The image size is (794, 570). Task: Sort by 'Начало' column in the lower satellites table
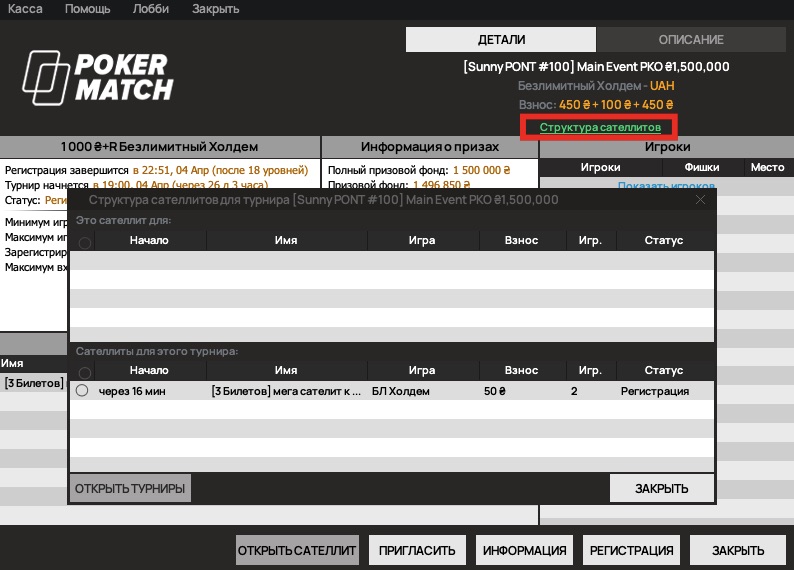click(149, 370)
